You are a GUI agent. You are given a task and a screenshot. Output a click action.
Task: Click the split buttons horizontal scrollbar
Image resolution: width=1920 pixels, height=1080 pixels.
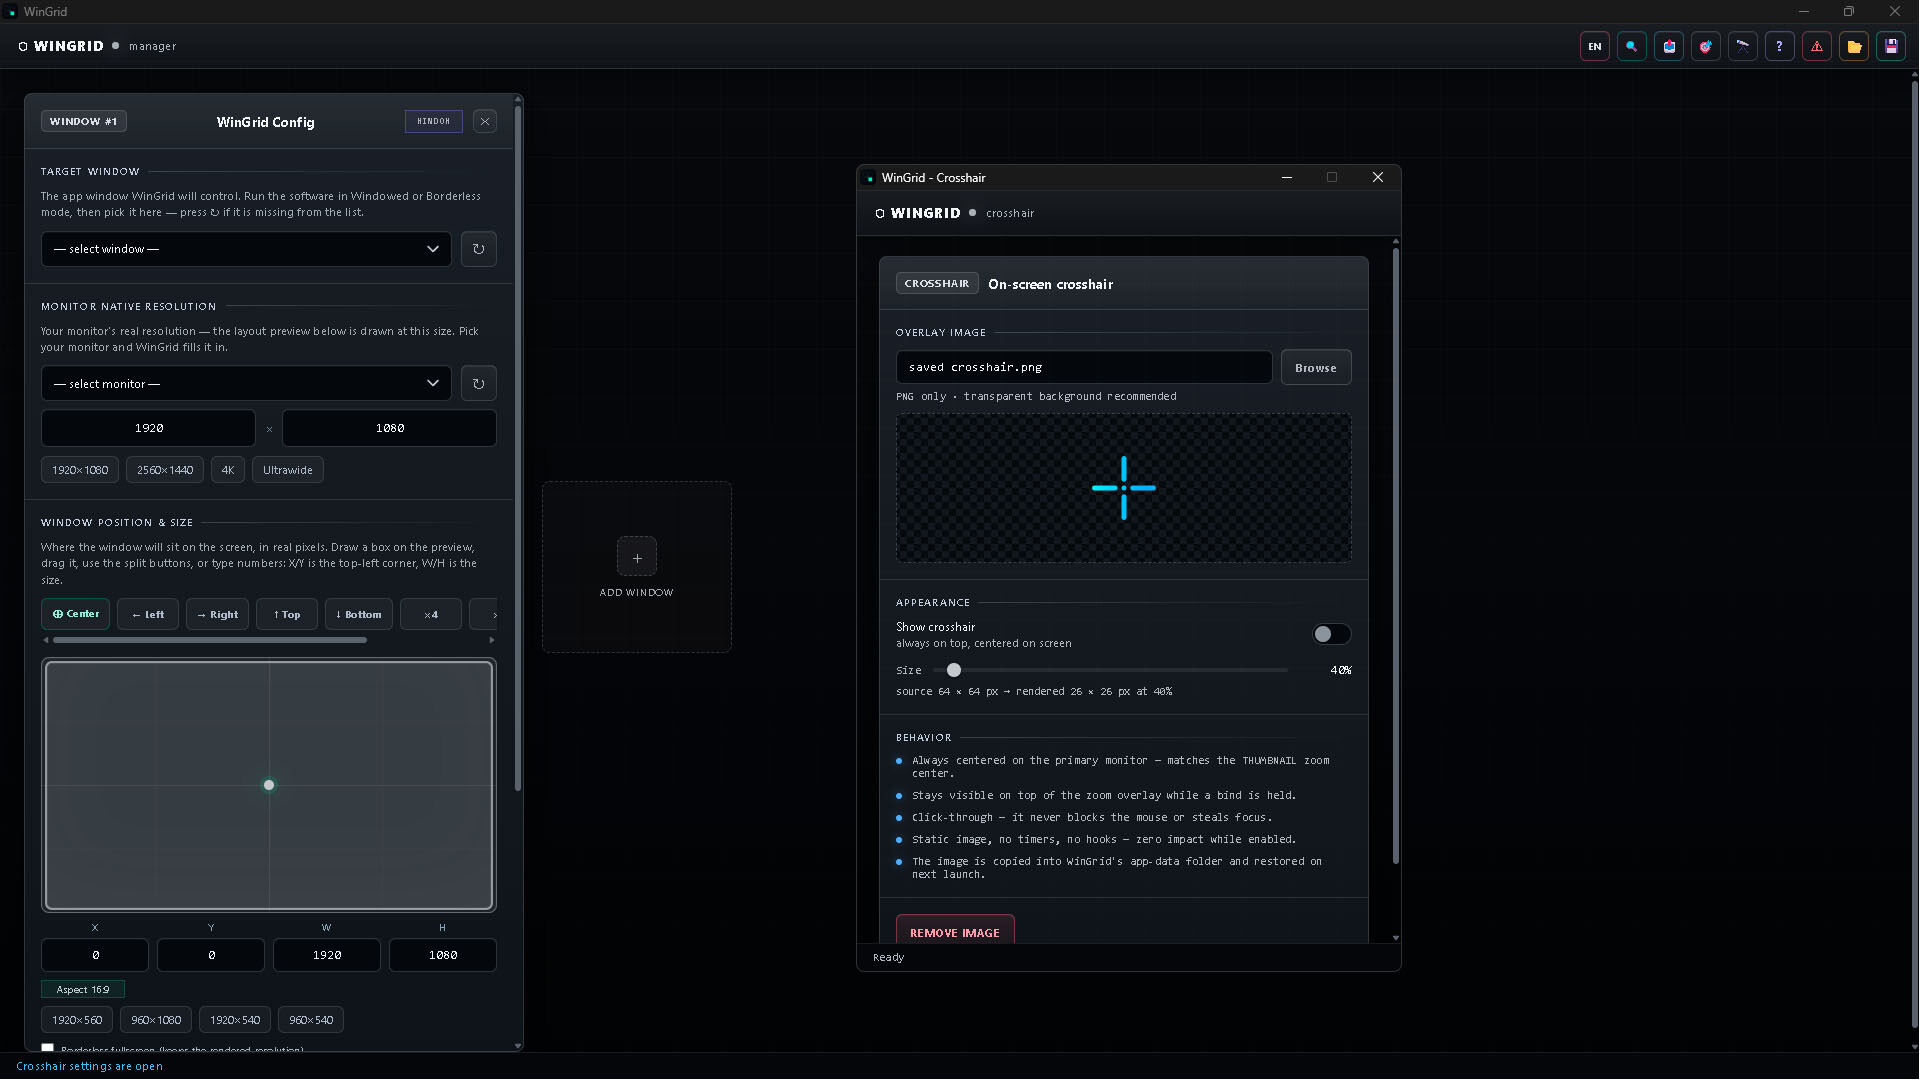pyautogui.click(x=210, y=640)
